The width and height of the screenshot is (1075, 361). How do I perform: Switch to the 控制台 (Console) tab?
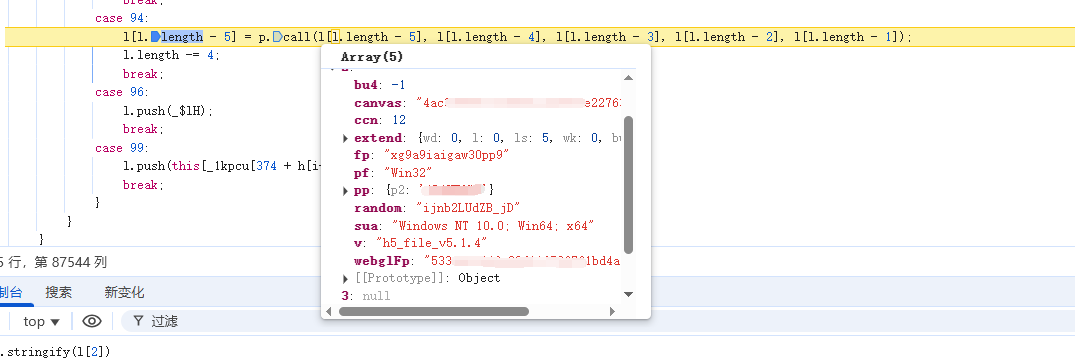click(11, 292)
